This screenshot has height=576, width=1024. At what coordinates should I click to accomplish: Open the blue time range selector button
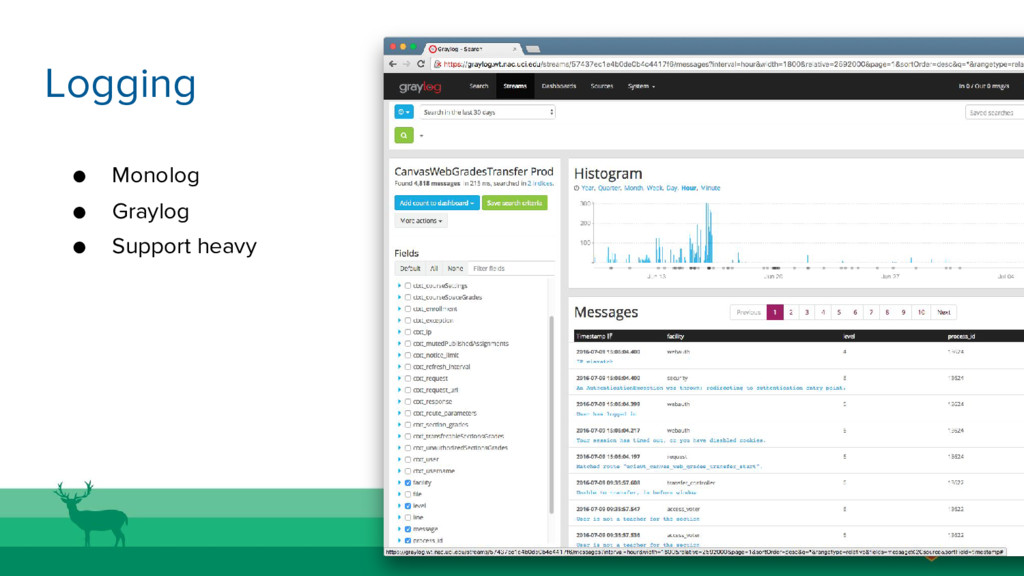[404, 112]
